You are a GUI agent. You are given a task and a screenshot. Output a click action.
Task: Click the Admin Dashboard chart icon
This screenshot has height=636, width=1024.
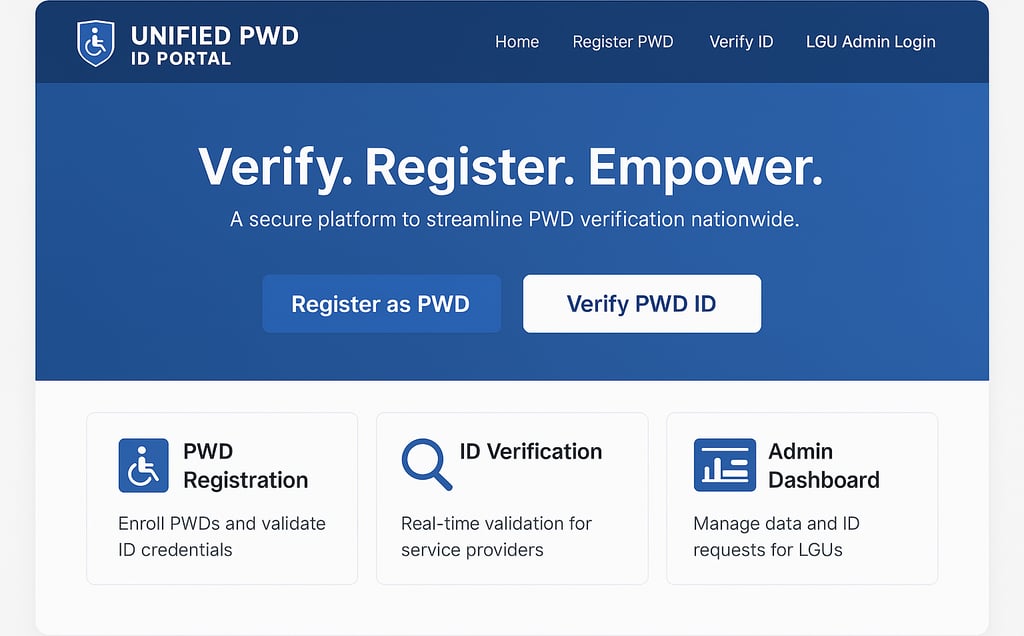[x=725, y=464]
